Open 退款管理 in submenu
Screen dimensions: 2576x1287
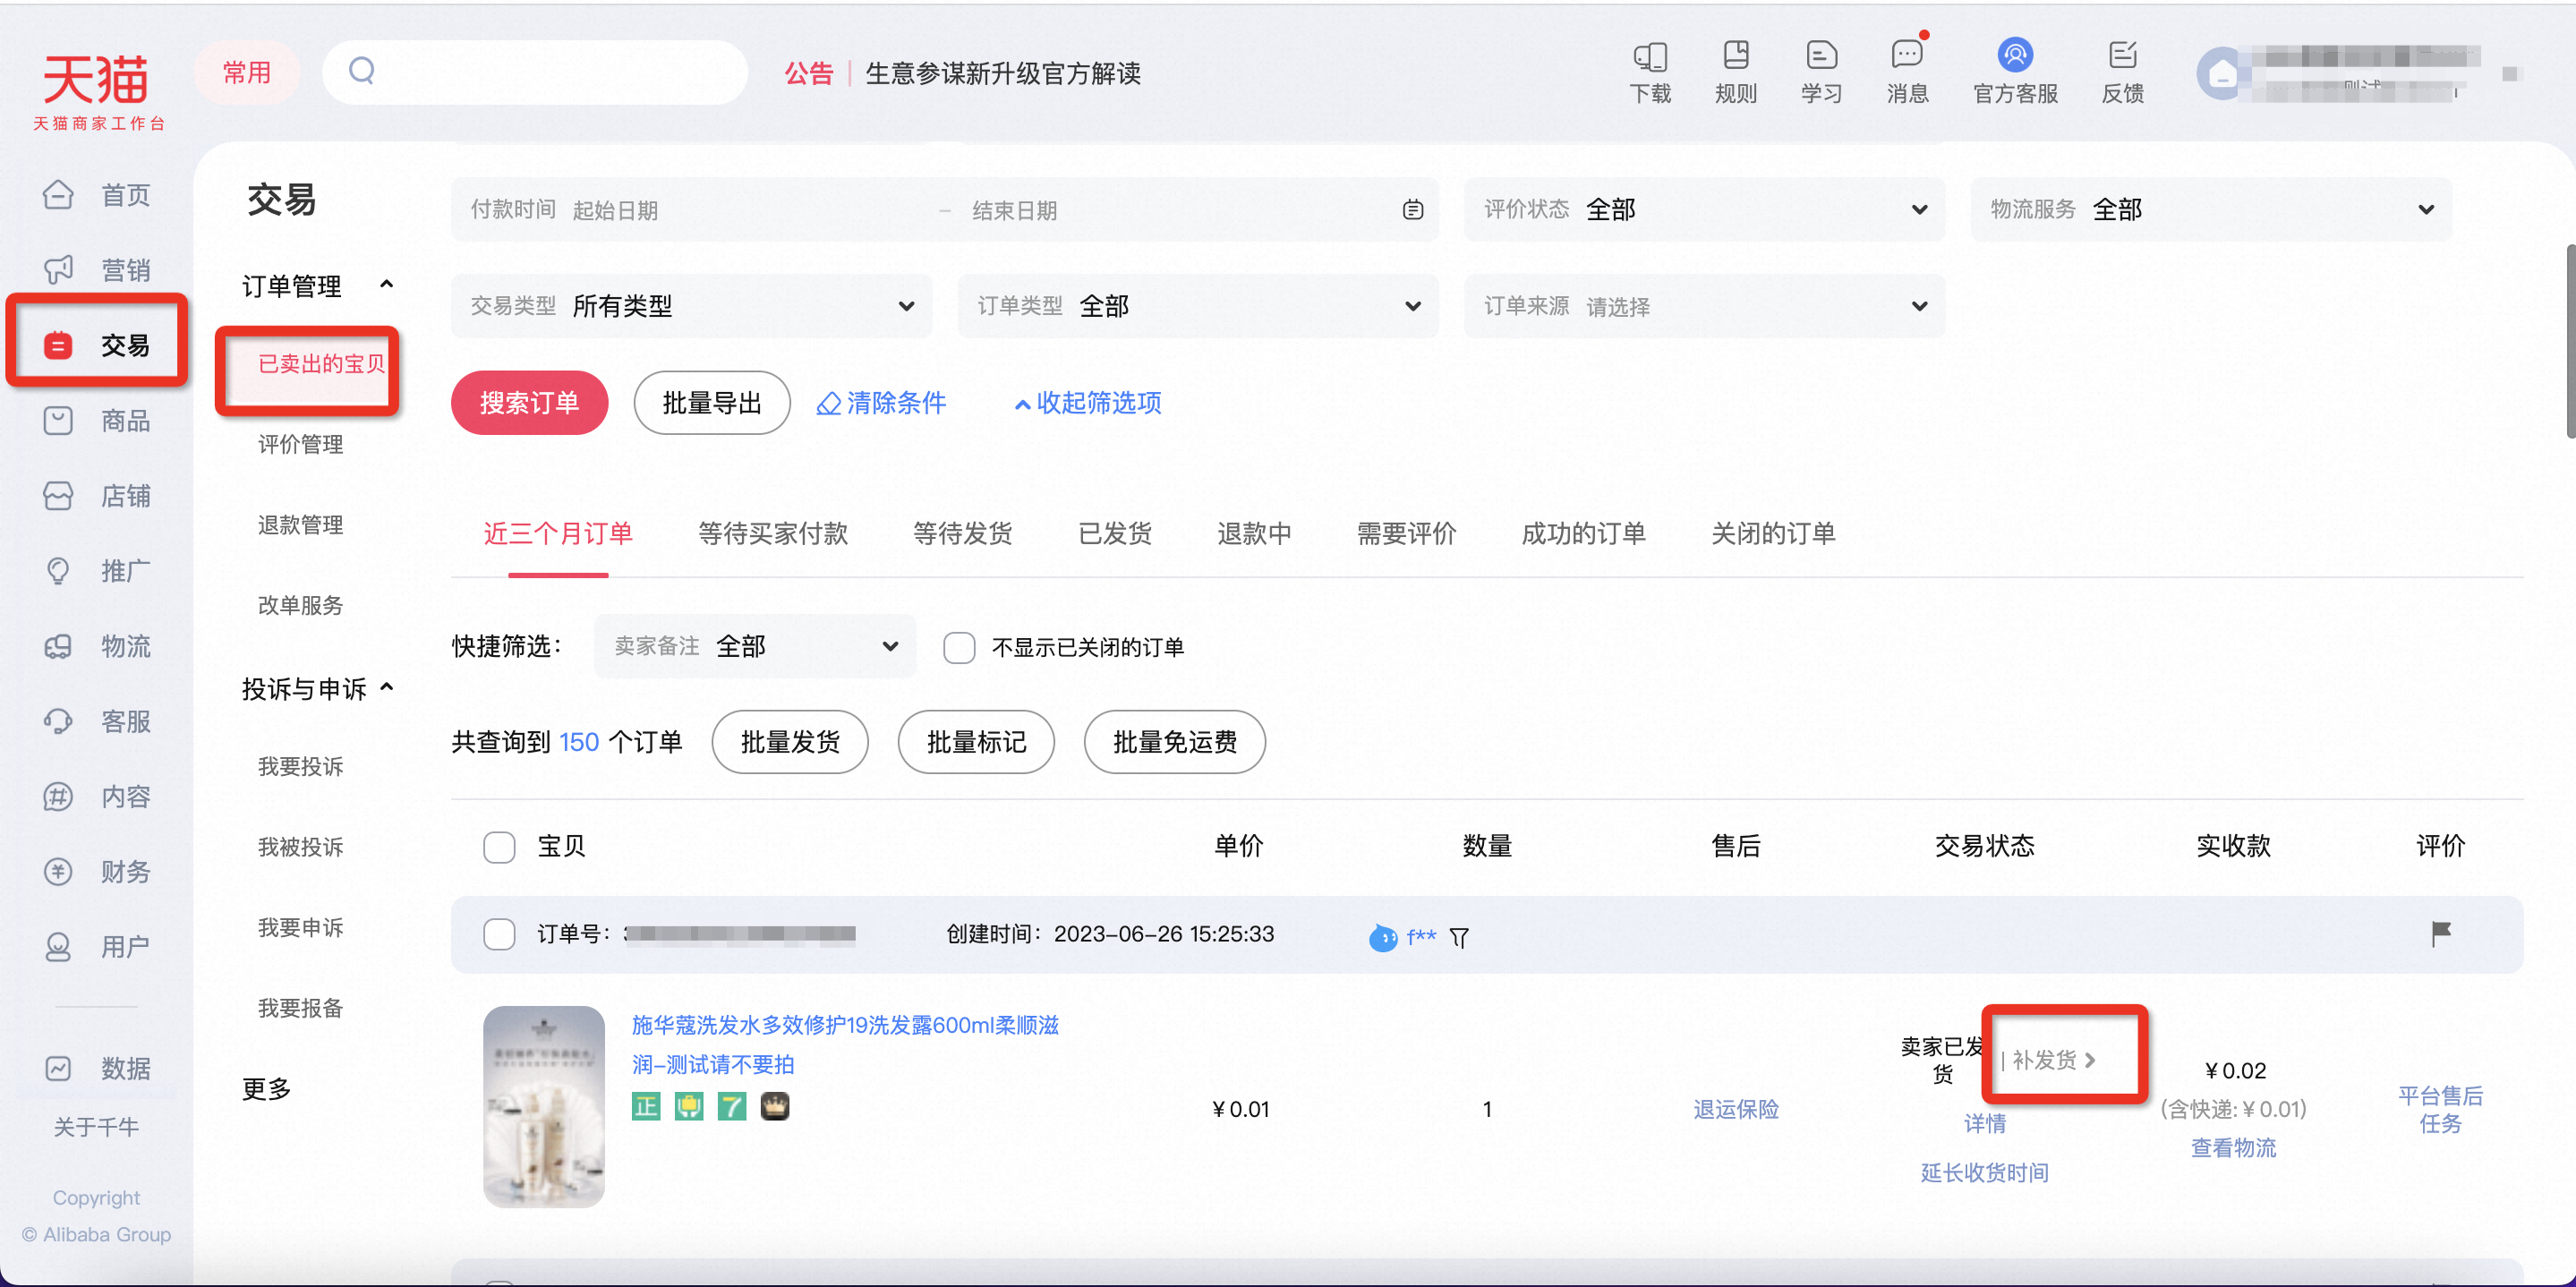[300, 524]
